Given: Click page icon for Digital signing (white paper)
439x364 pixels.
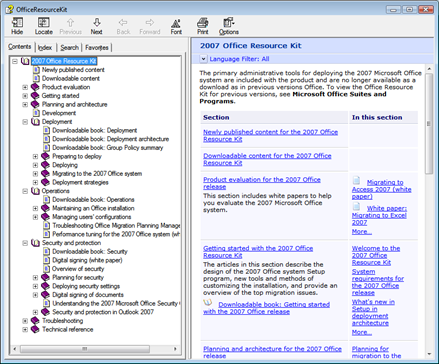Looking at the screenshot, I should 47,260.
